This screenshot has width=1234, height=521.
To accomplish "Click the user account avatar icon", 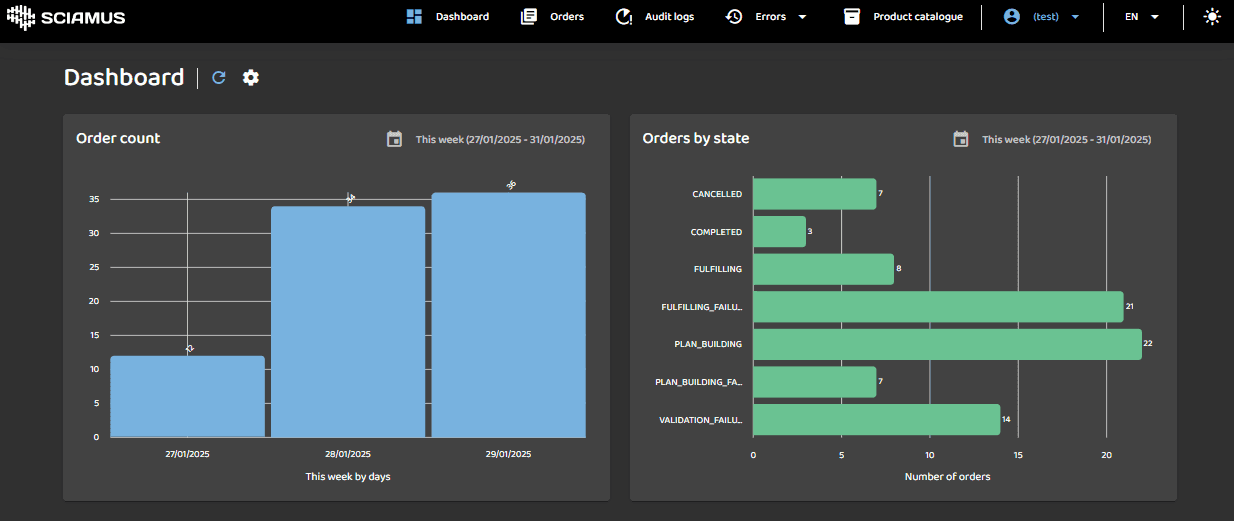I will (x=1012, y=16).
